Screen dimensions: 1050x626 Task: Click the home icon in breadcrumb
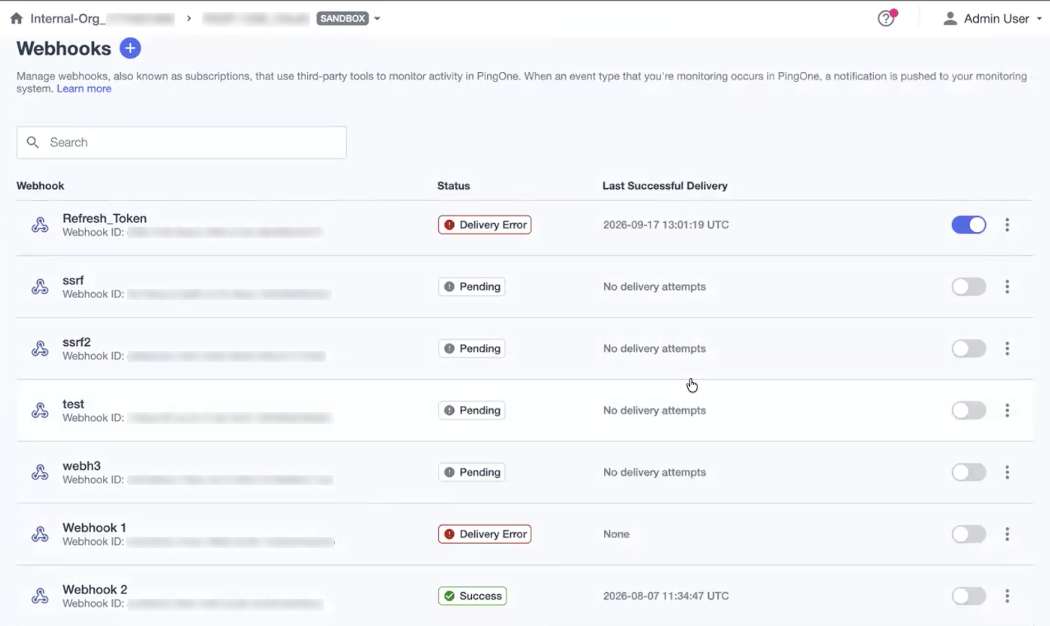(17, 18)
